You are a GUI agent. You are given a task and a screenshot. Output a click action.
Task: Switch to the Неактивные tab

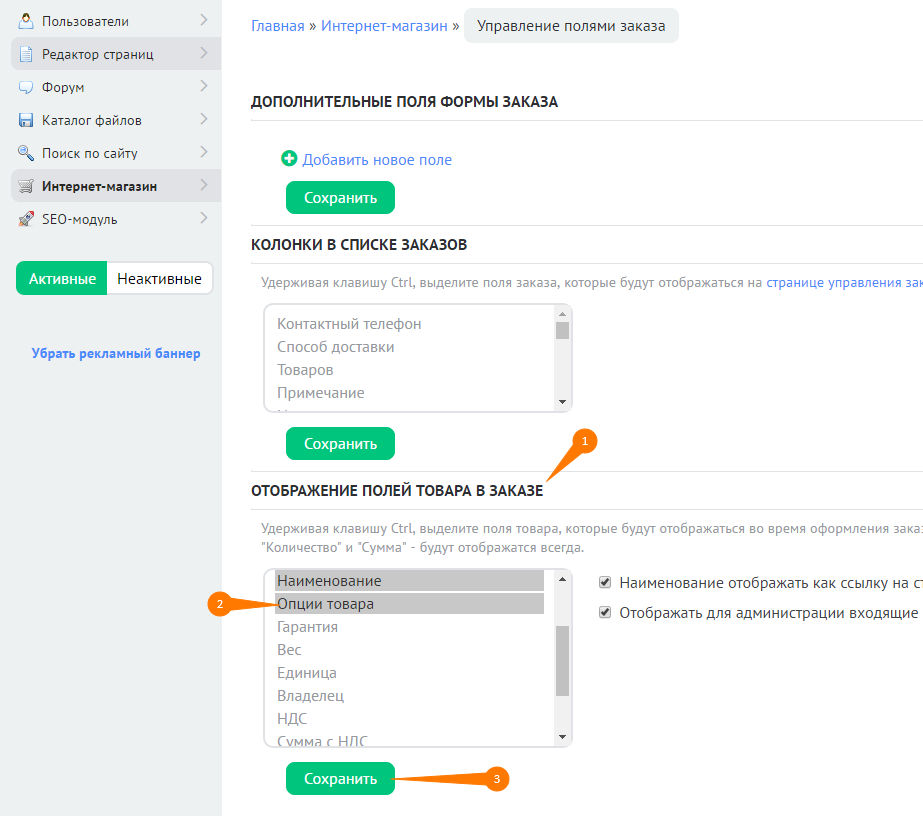click(x=159, y=279)
